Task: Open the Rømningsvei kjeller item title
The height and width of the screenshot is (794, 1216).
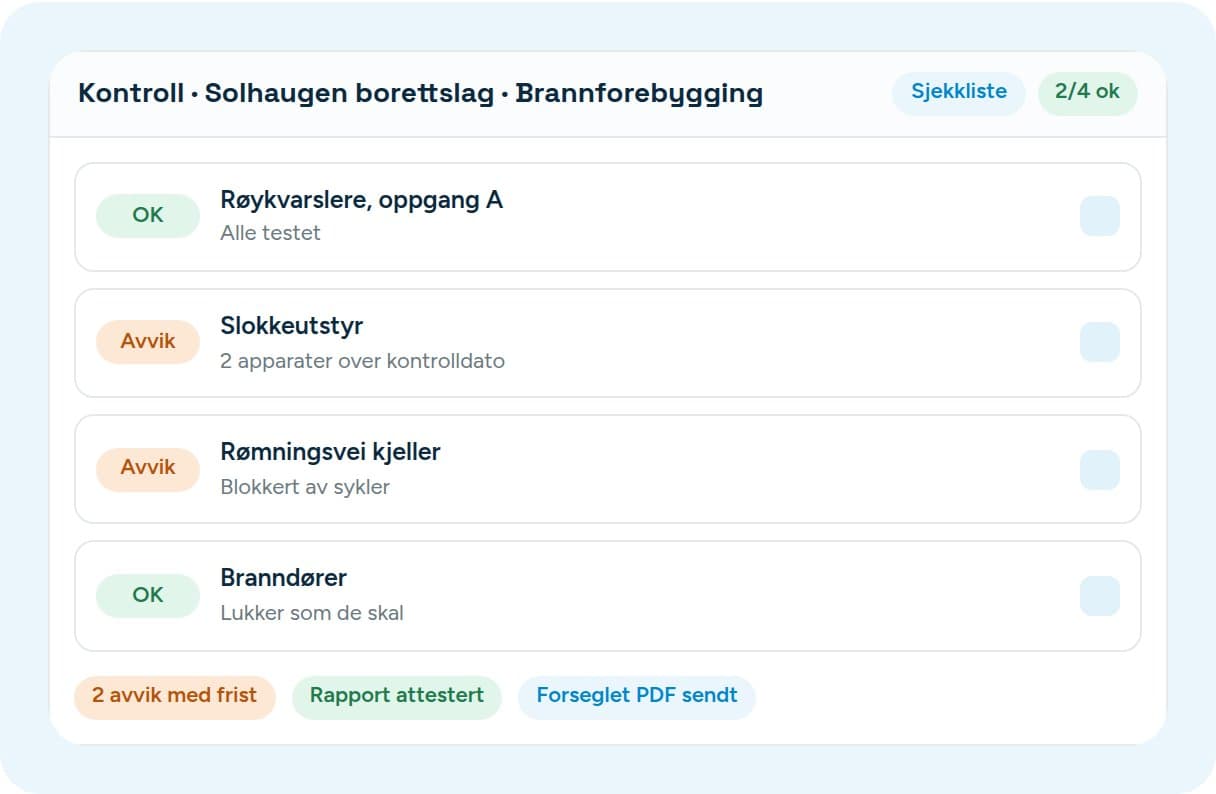Action: coord(330,452)
